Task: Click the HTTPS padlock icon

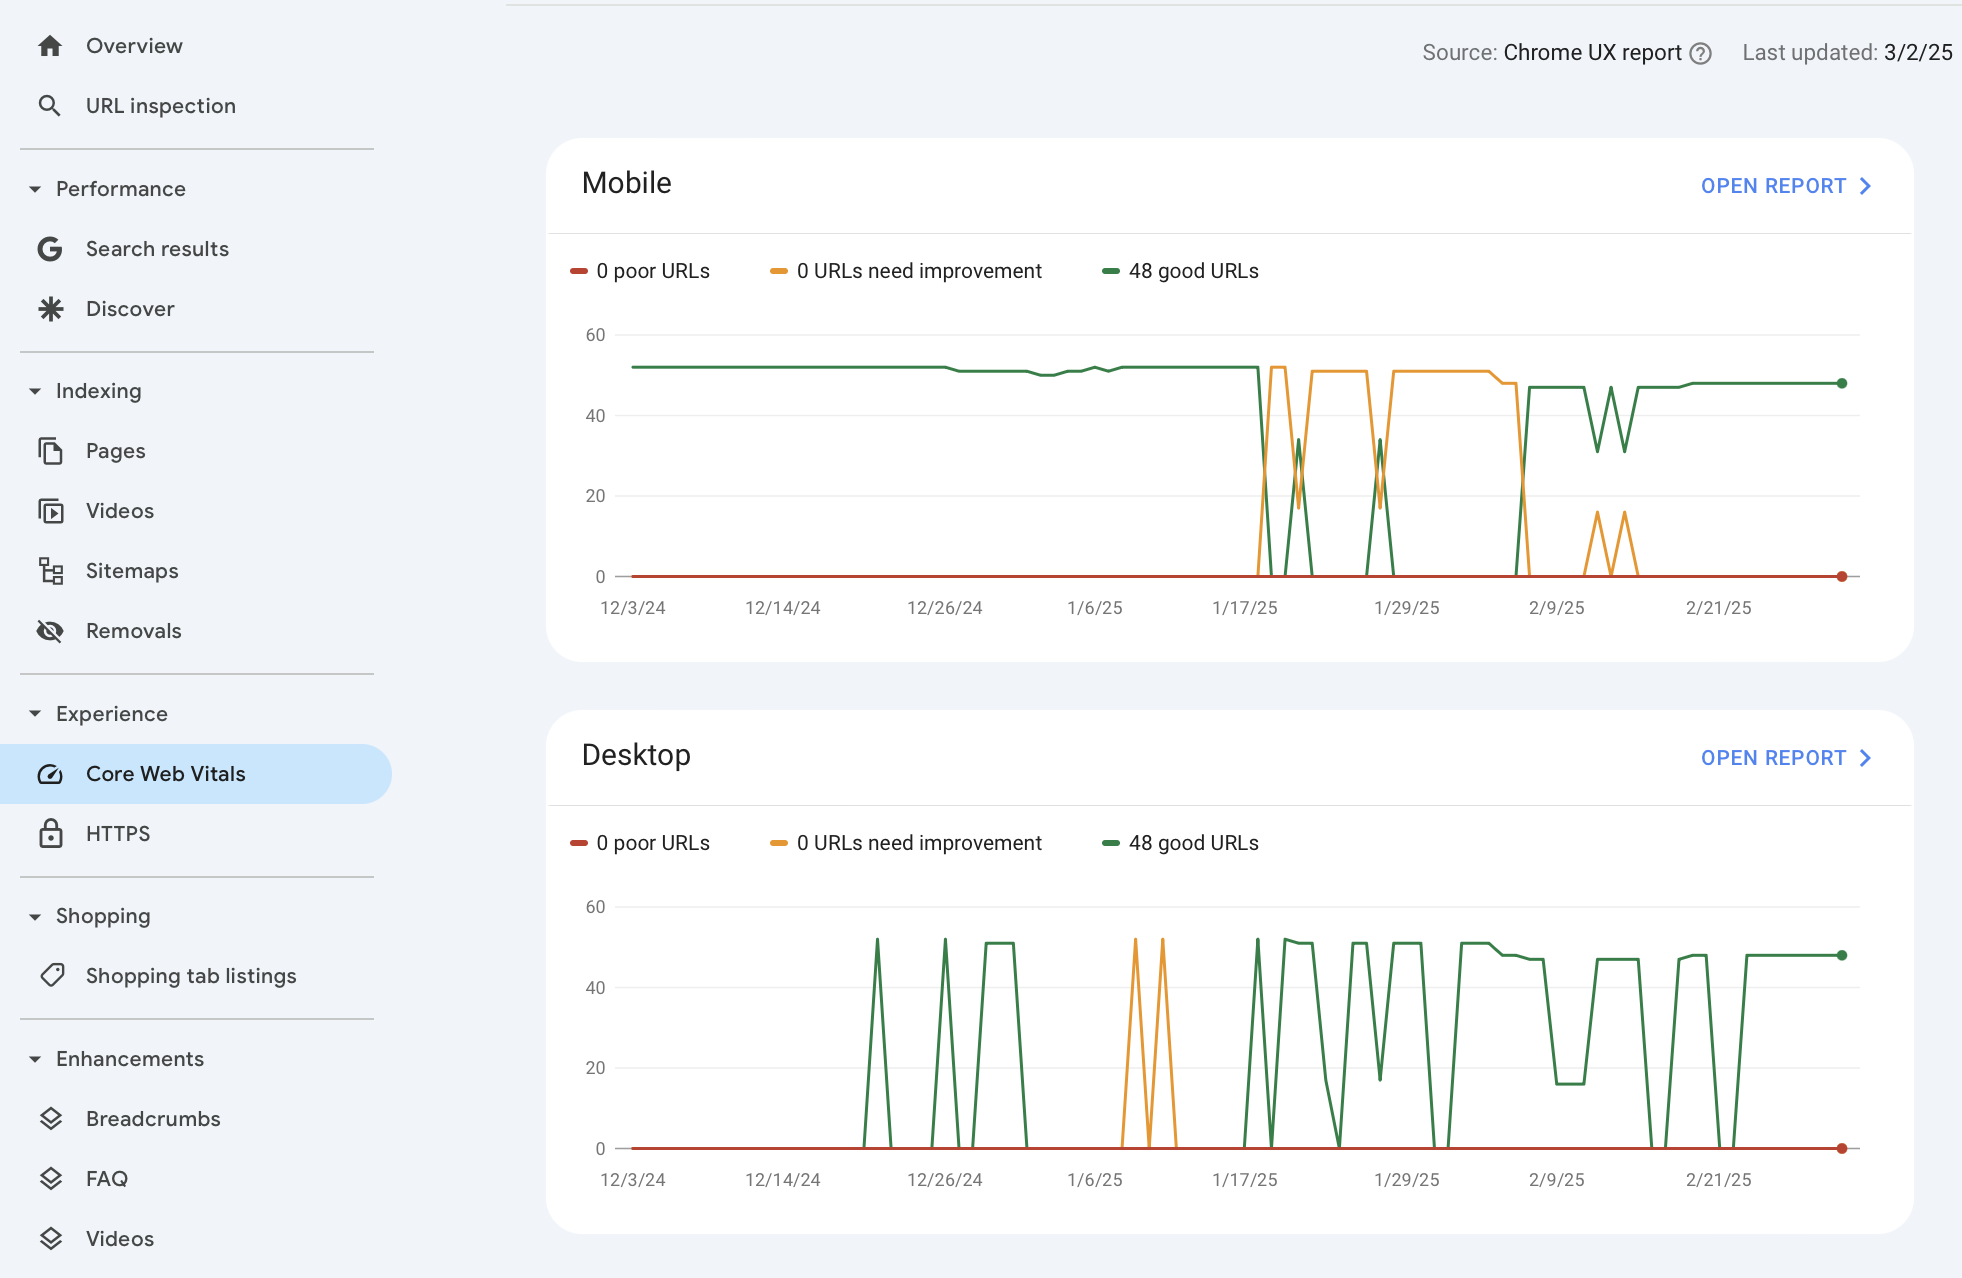Action: point(49,833)
